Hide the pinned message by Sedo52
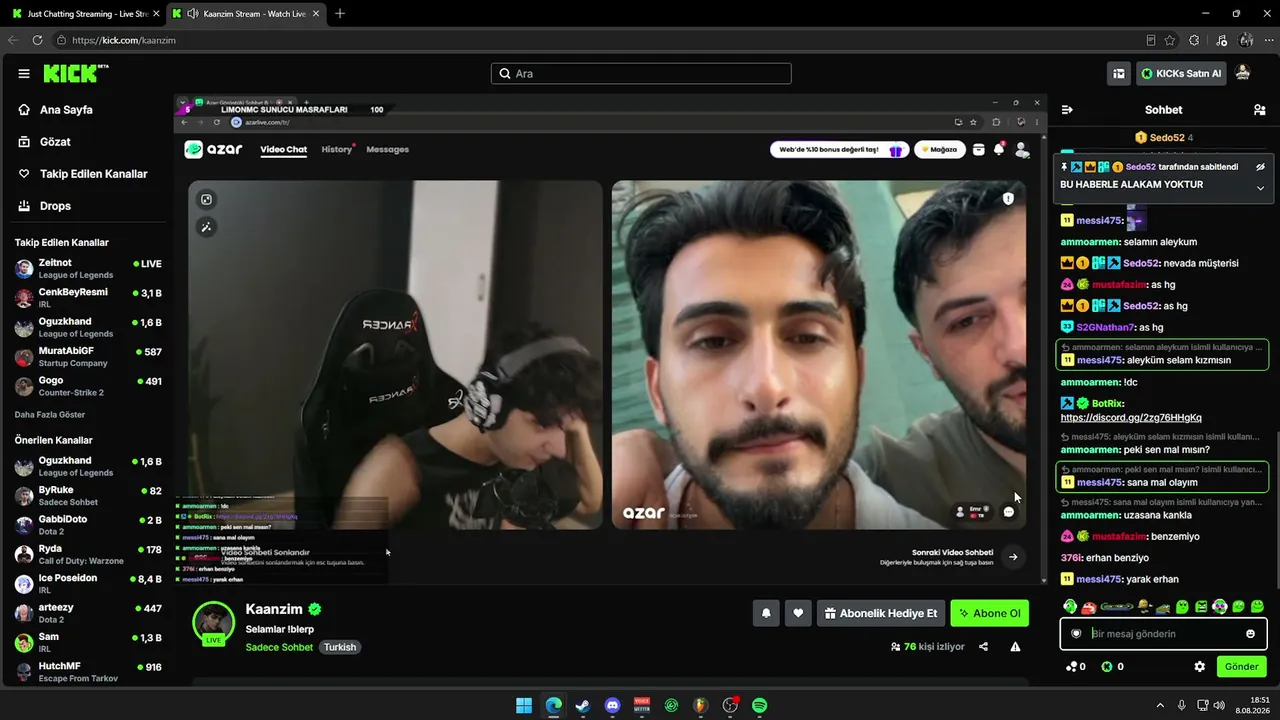Image resolution: width=1280 pixels, height=720 pixels. [1260, 167]
